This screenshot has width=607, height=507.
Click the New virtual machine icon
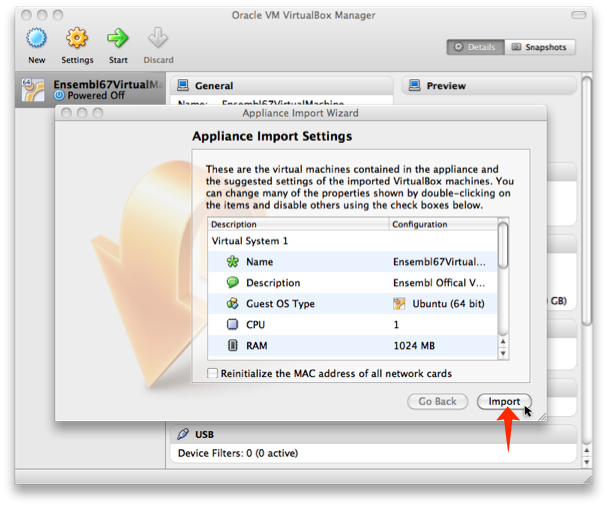coord(36,38)
